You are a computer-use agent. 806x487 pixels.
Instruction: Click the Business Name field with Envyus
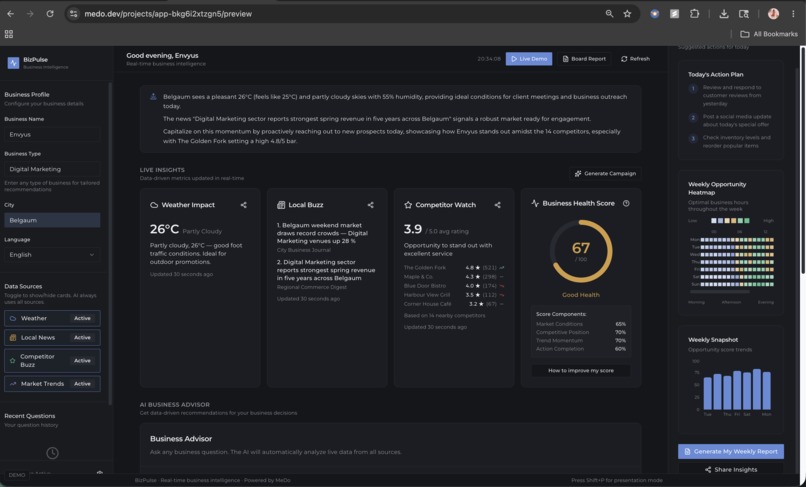pos(52,134)
